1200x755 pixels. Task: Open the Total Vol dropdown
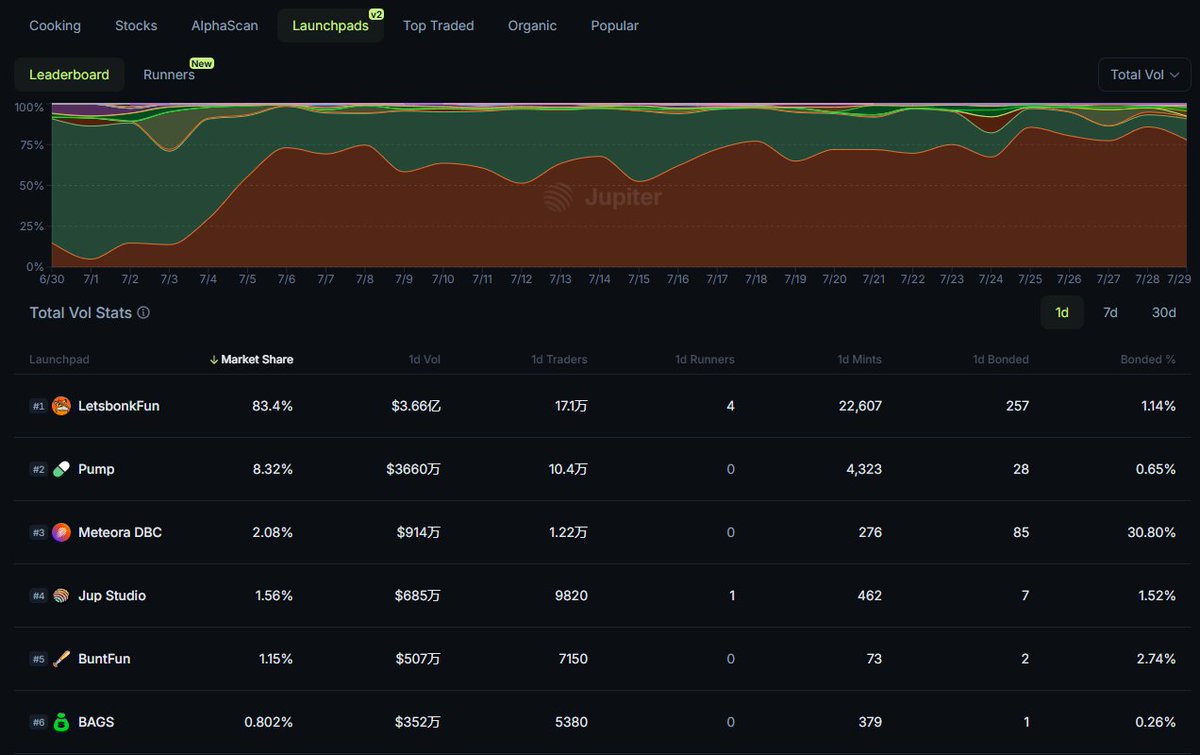pos(1144,74)
